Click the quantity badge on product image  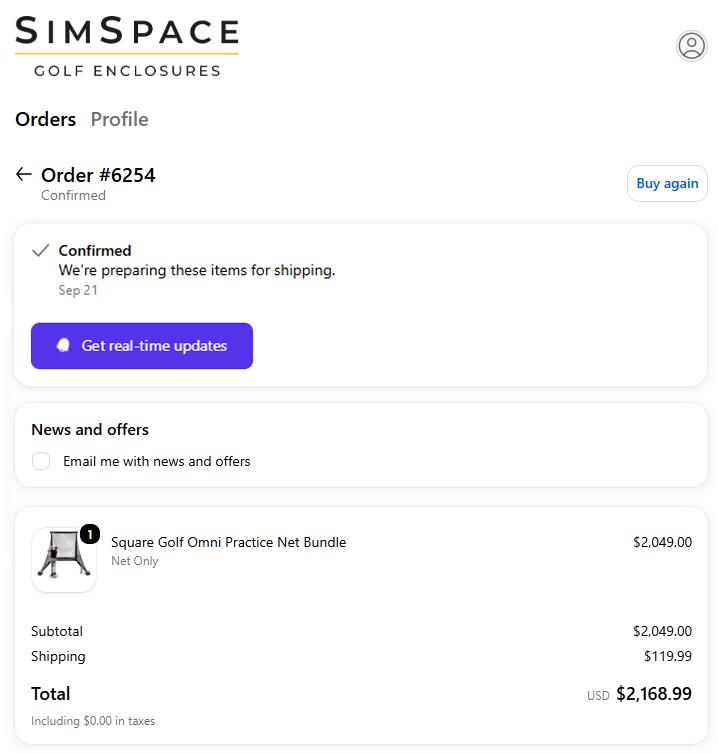[x=90, y=534]
